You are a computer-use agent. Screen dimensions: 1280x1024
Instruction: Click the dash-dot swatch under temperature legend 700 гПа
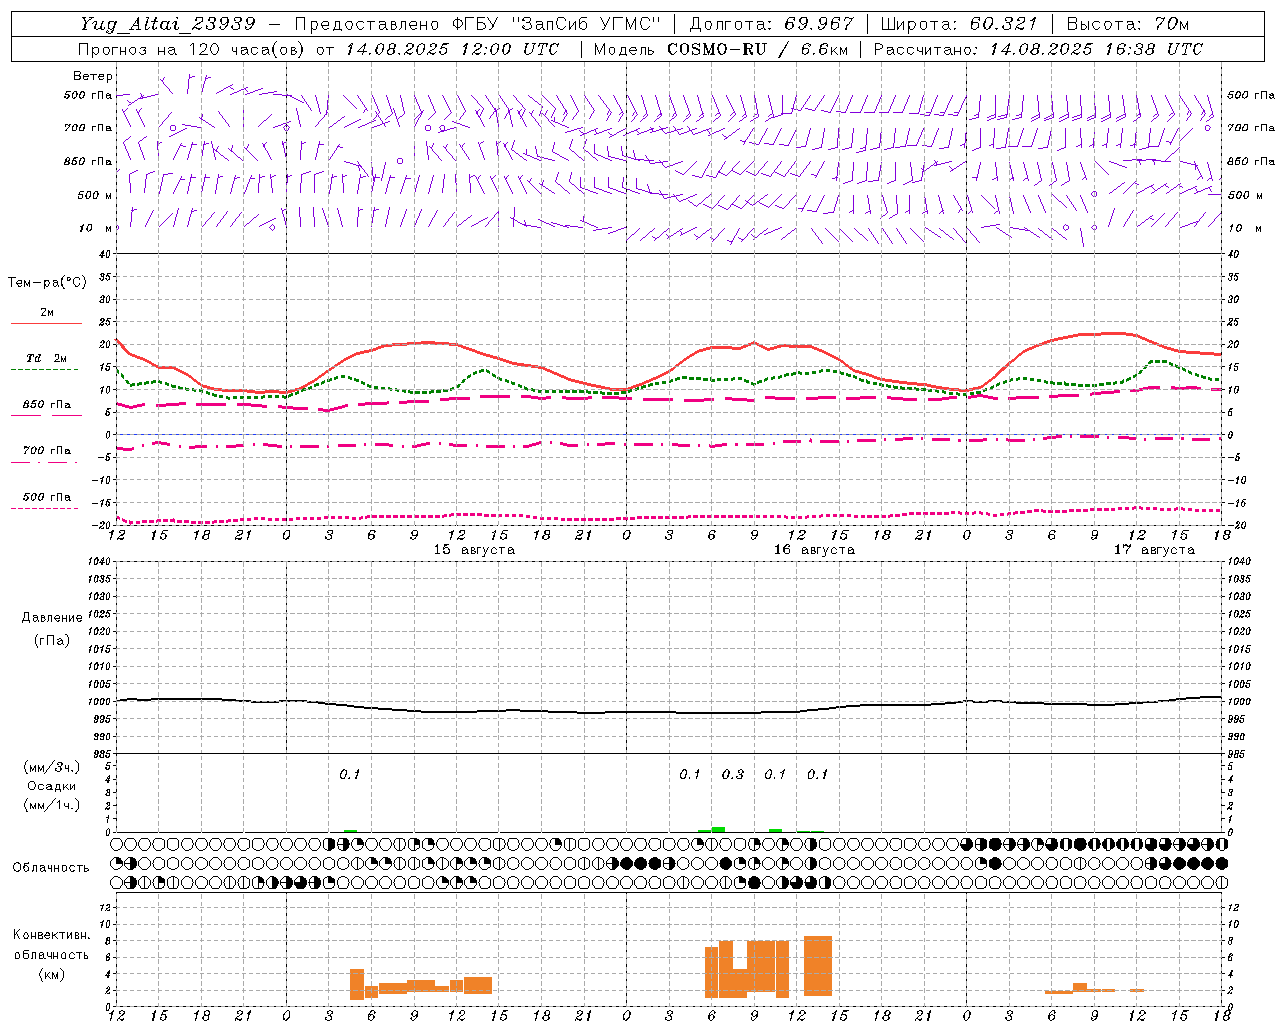point(44,462)
